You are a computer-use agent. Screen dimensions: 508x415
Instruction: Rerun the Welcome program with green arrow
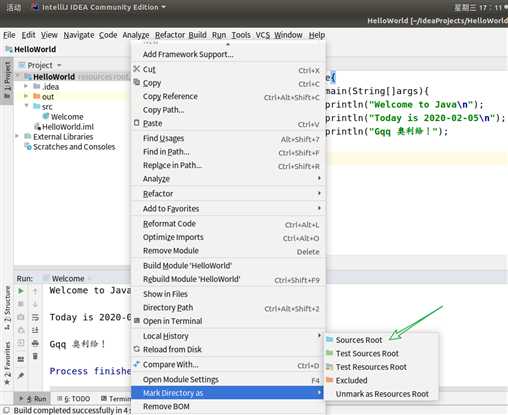tap(21, 291)
